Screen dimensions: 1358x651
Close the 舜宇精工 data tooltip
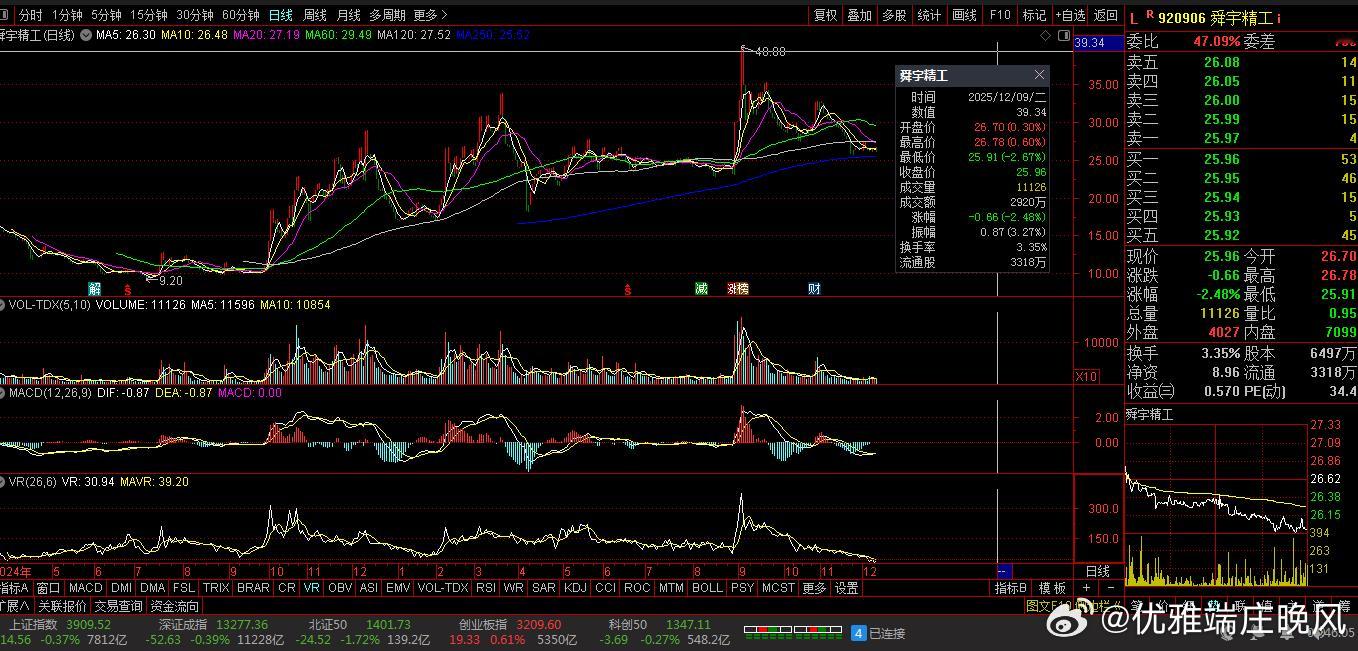[1039, 75]
